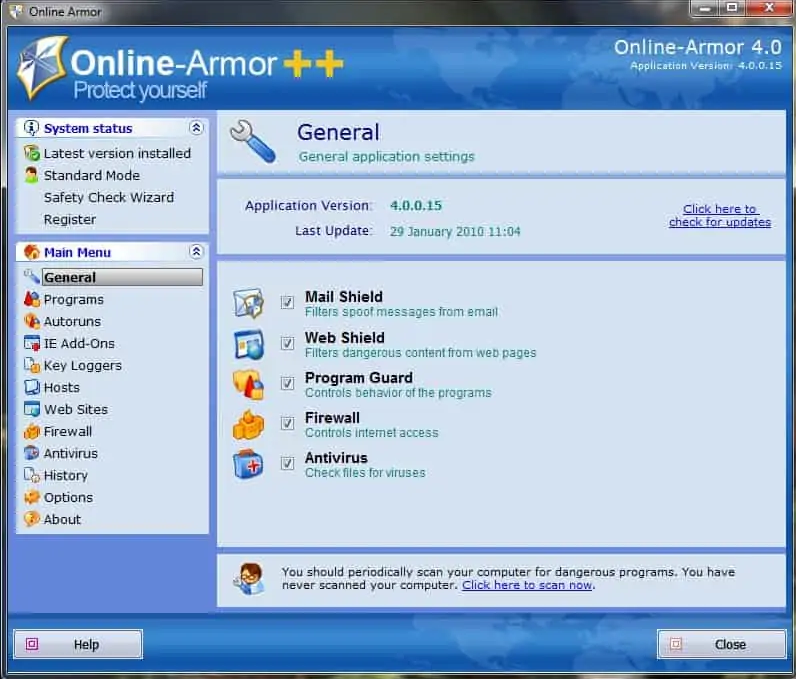Image resolution: width=796 pixels, height=679 pixels.
Task: Click the Mail Shield envelope icon
Action: (248, 303)
